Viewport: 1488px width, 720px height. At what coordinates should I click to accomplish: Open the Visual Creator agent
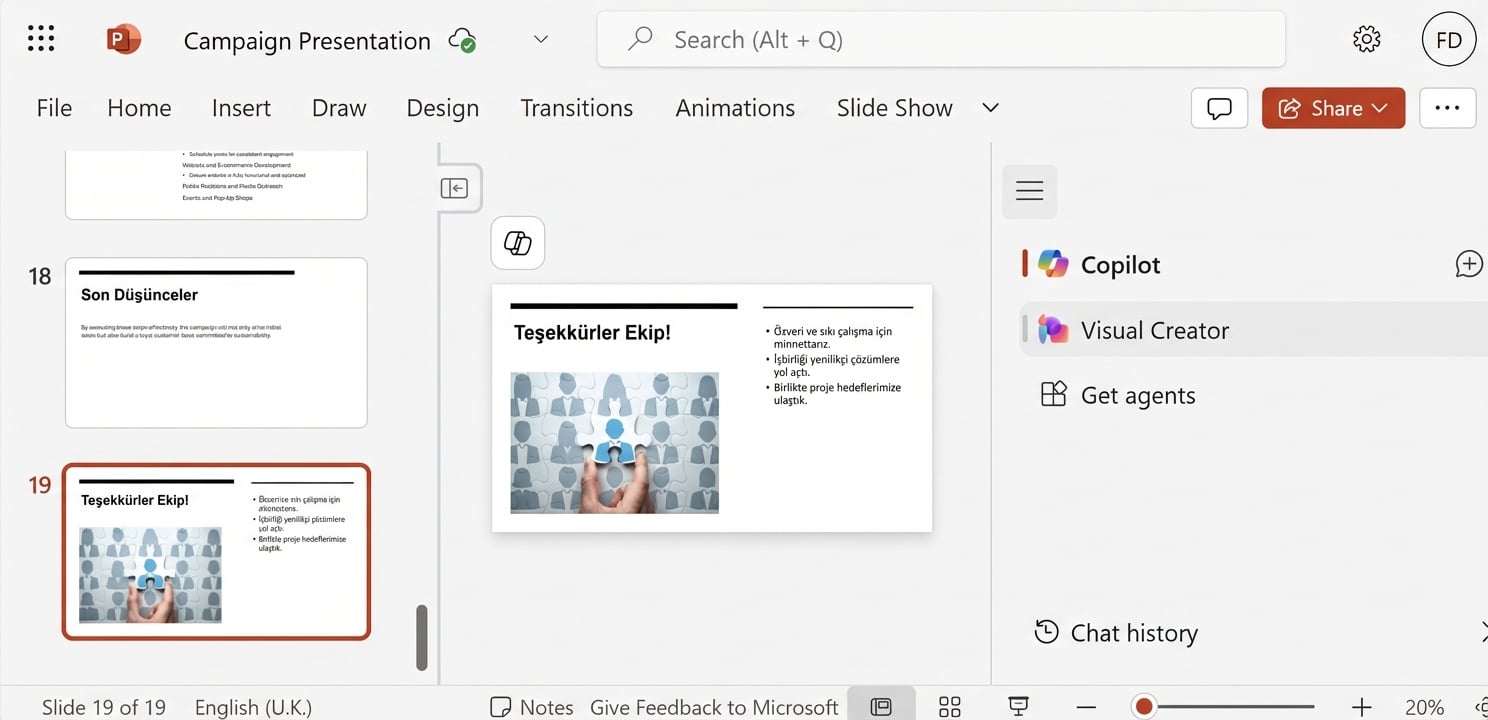pos(1155,330)
